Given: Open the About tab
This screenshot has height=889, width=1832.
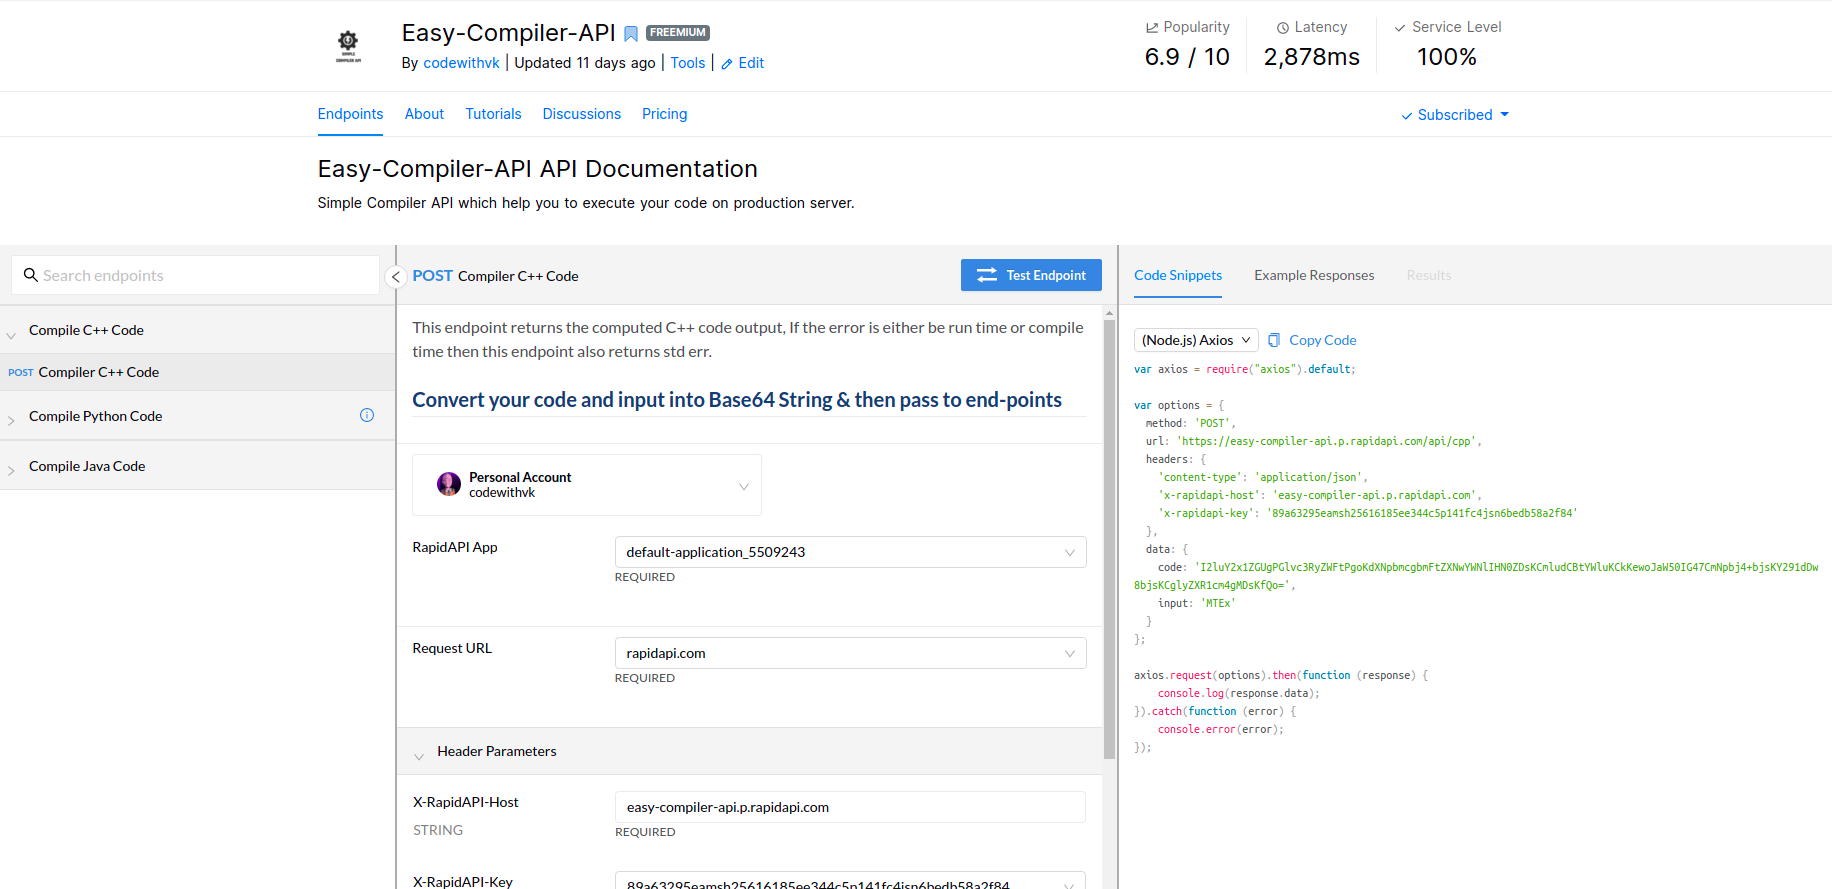Looking at the screenshot, I should pos(424,114).
